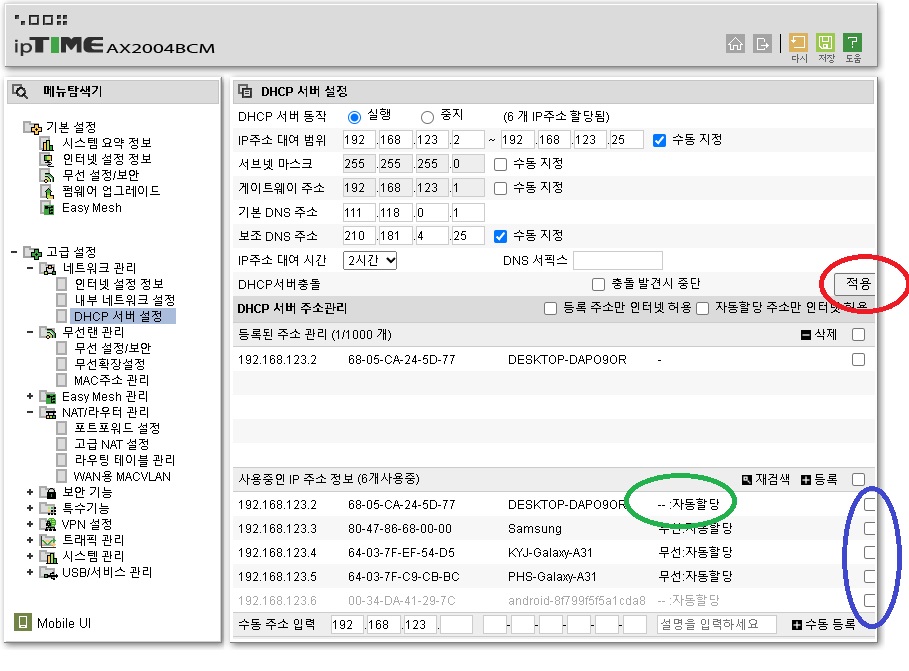Click the logout icon in header

pos(762,43)
